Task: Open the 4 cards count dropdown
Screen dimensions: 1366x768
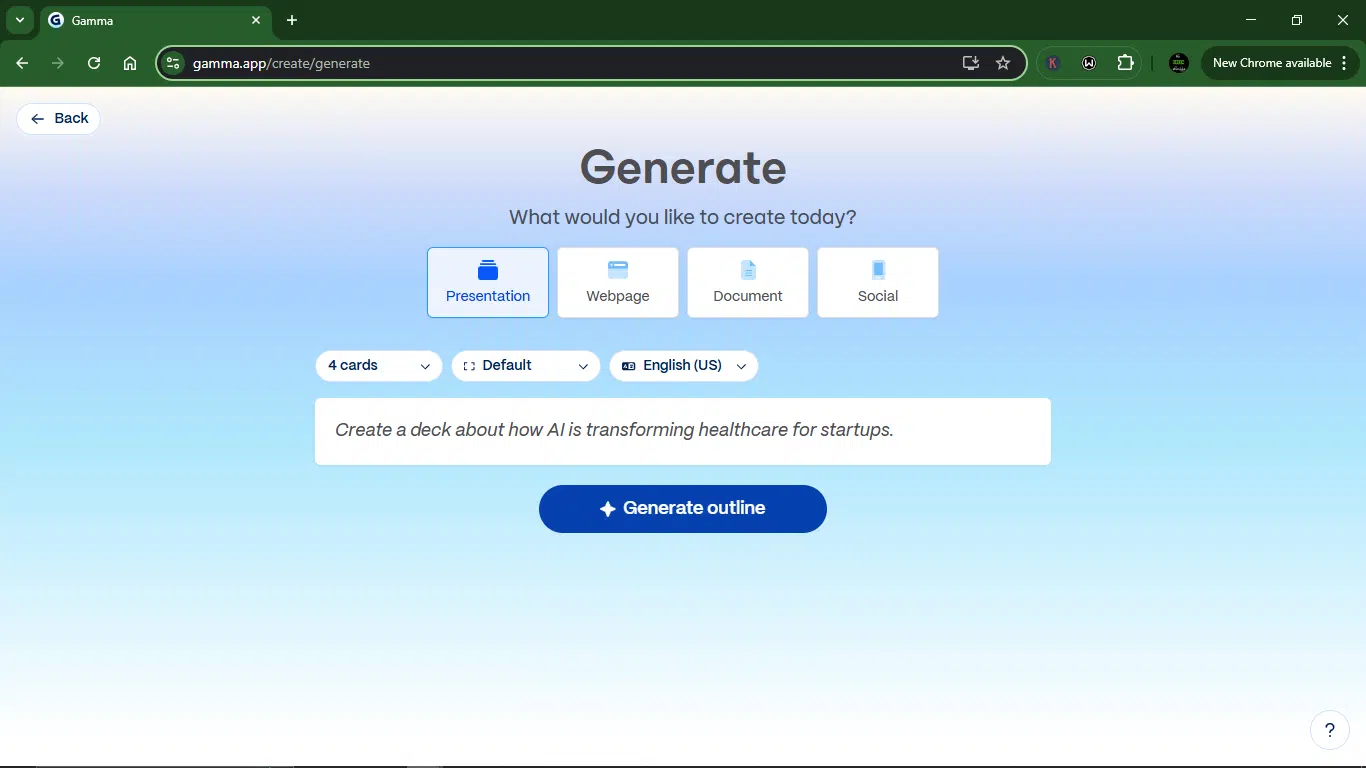Action: pos(379,366)
